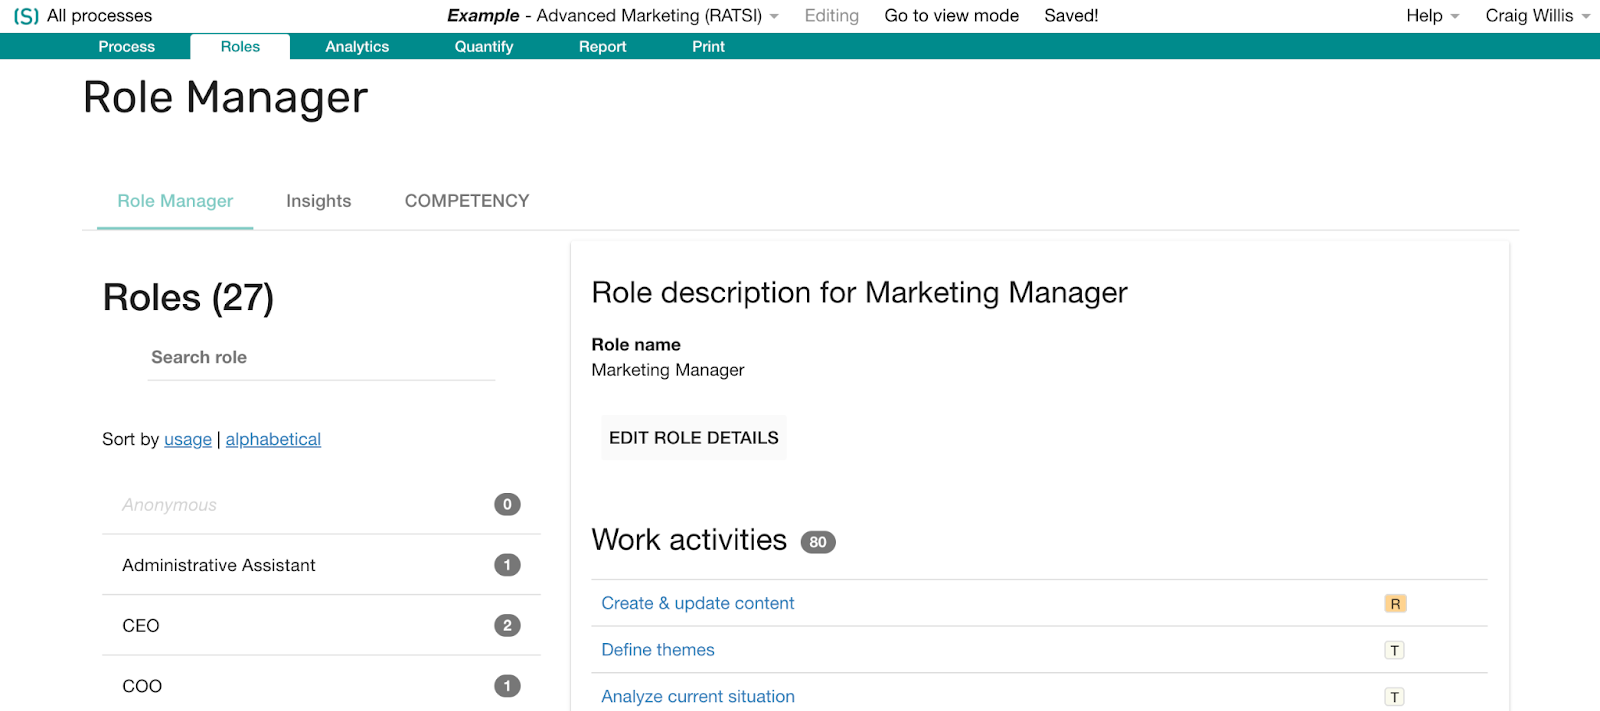
Task: Switch to the Analytics tab
Action: tap(357, 47)
